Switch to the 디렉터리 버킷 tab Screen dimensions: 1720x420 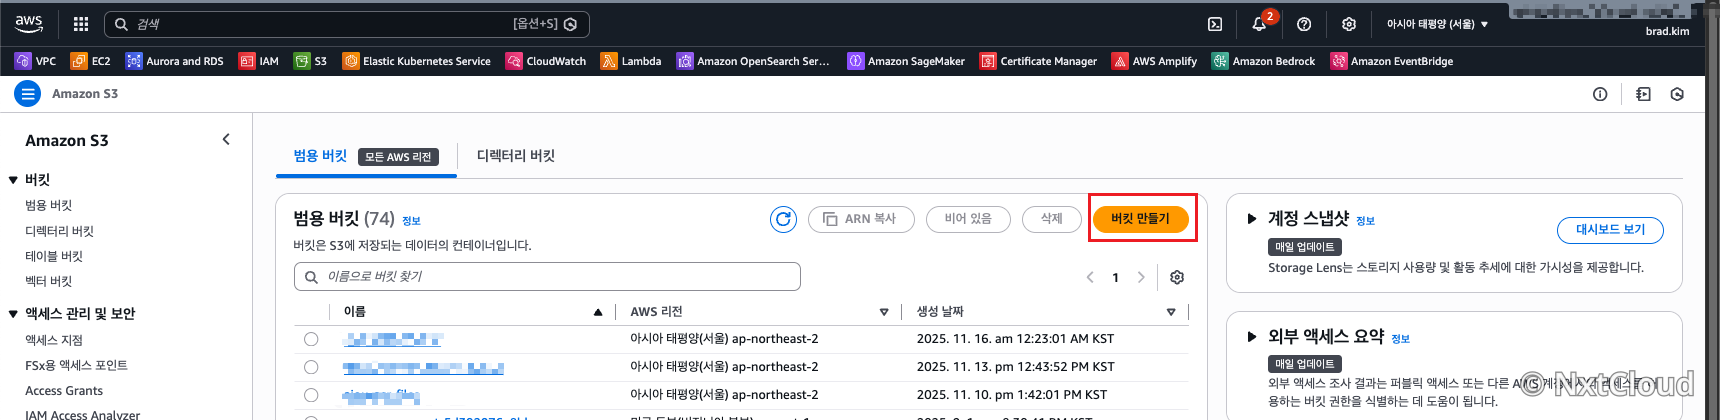[516, 156]
